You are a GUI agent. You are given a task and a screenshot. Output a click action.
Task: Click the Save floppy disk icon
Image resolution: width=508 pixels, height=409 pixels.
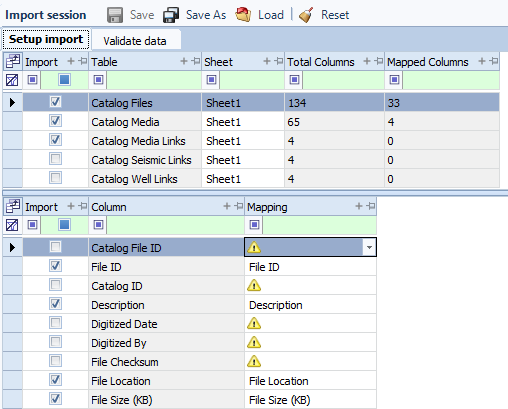[115, 15]
